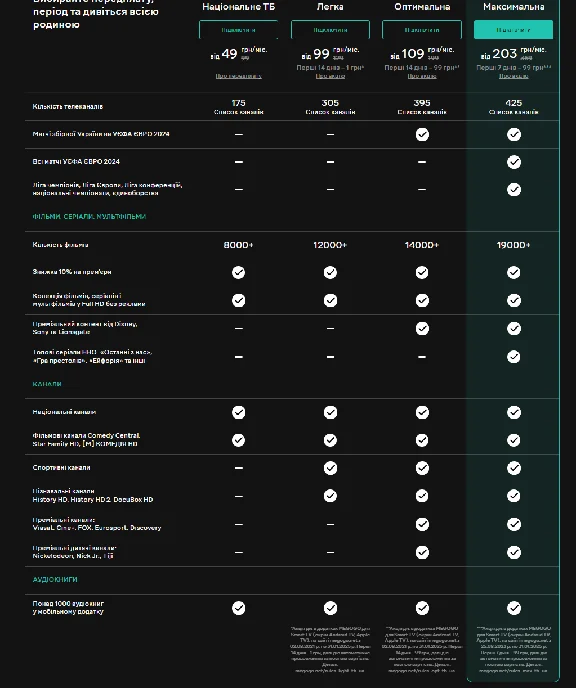Click Оптимальна checkmark in FOX, Eurosport row
This screenshot has height=688, width=576.
(422, 524)
